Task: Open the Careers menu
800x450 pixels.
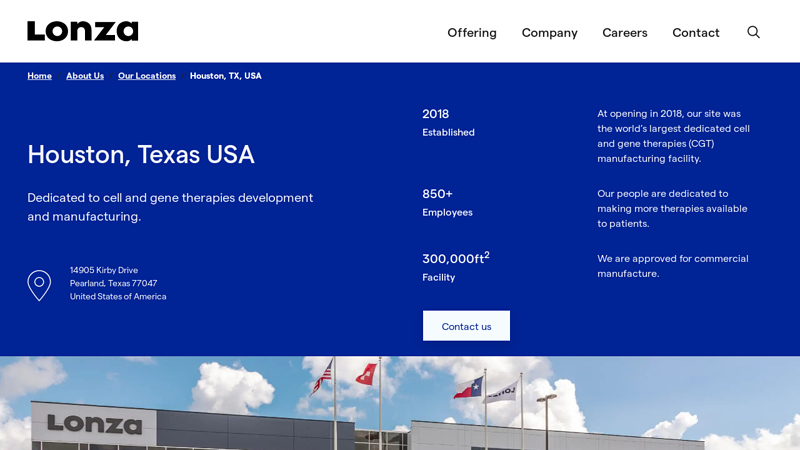Action: click(625, 33)
